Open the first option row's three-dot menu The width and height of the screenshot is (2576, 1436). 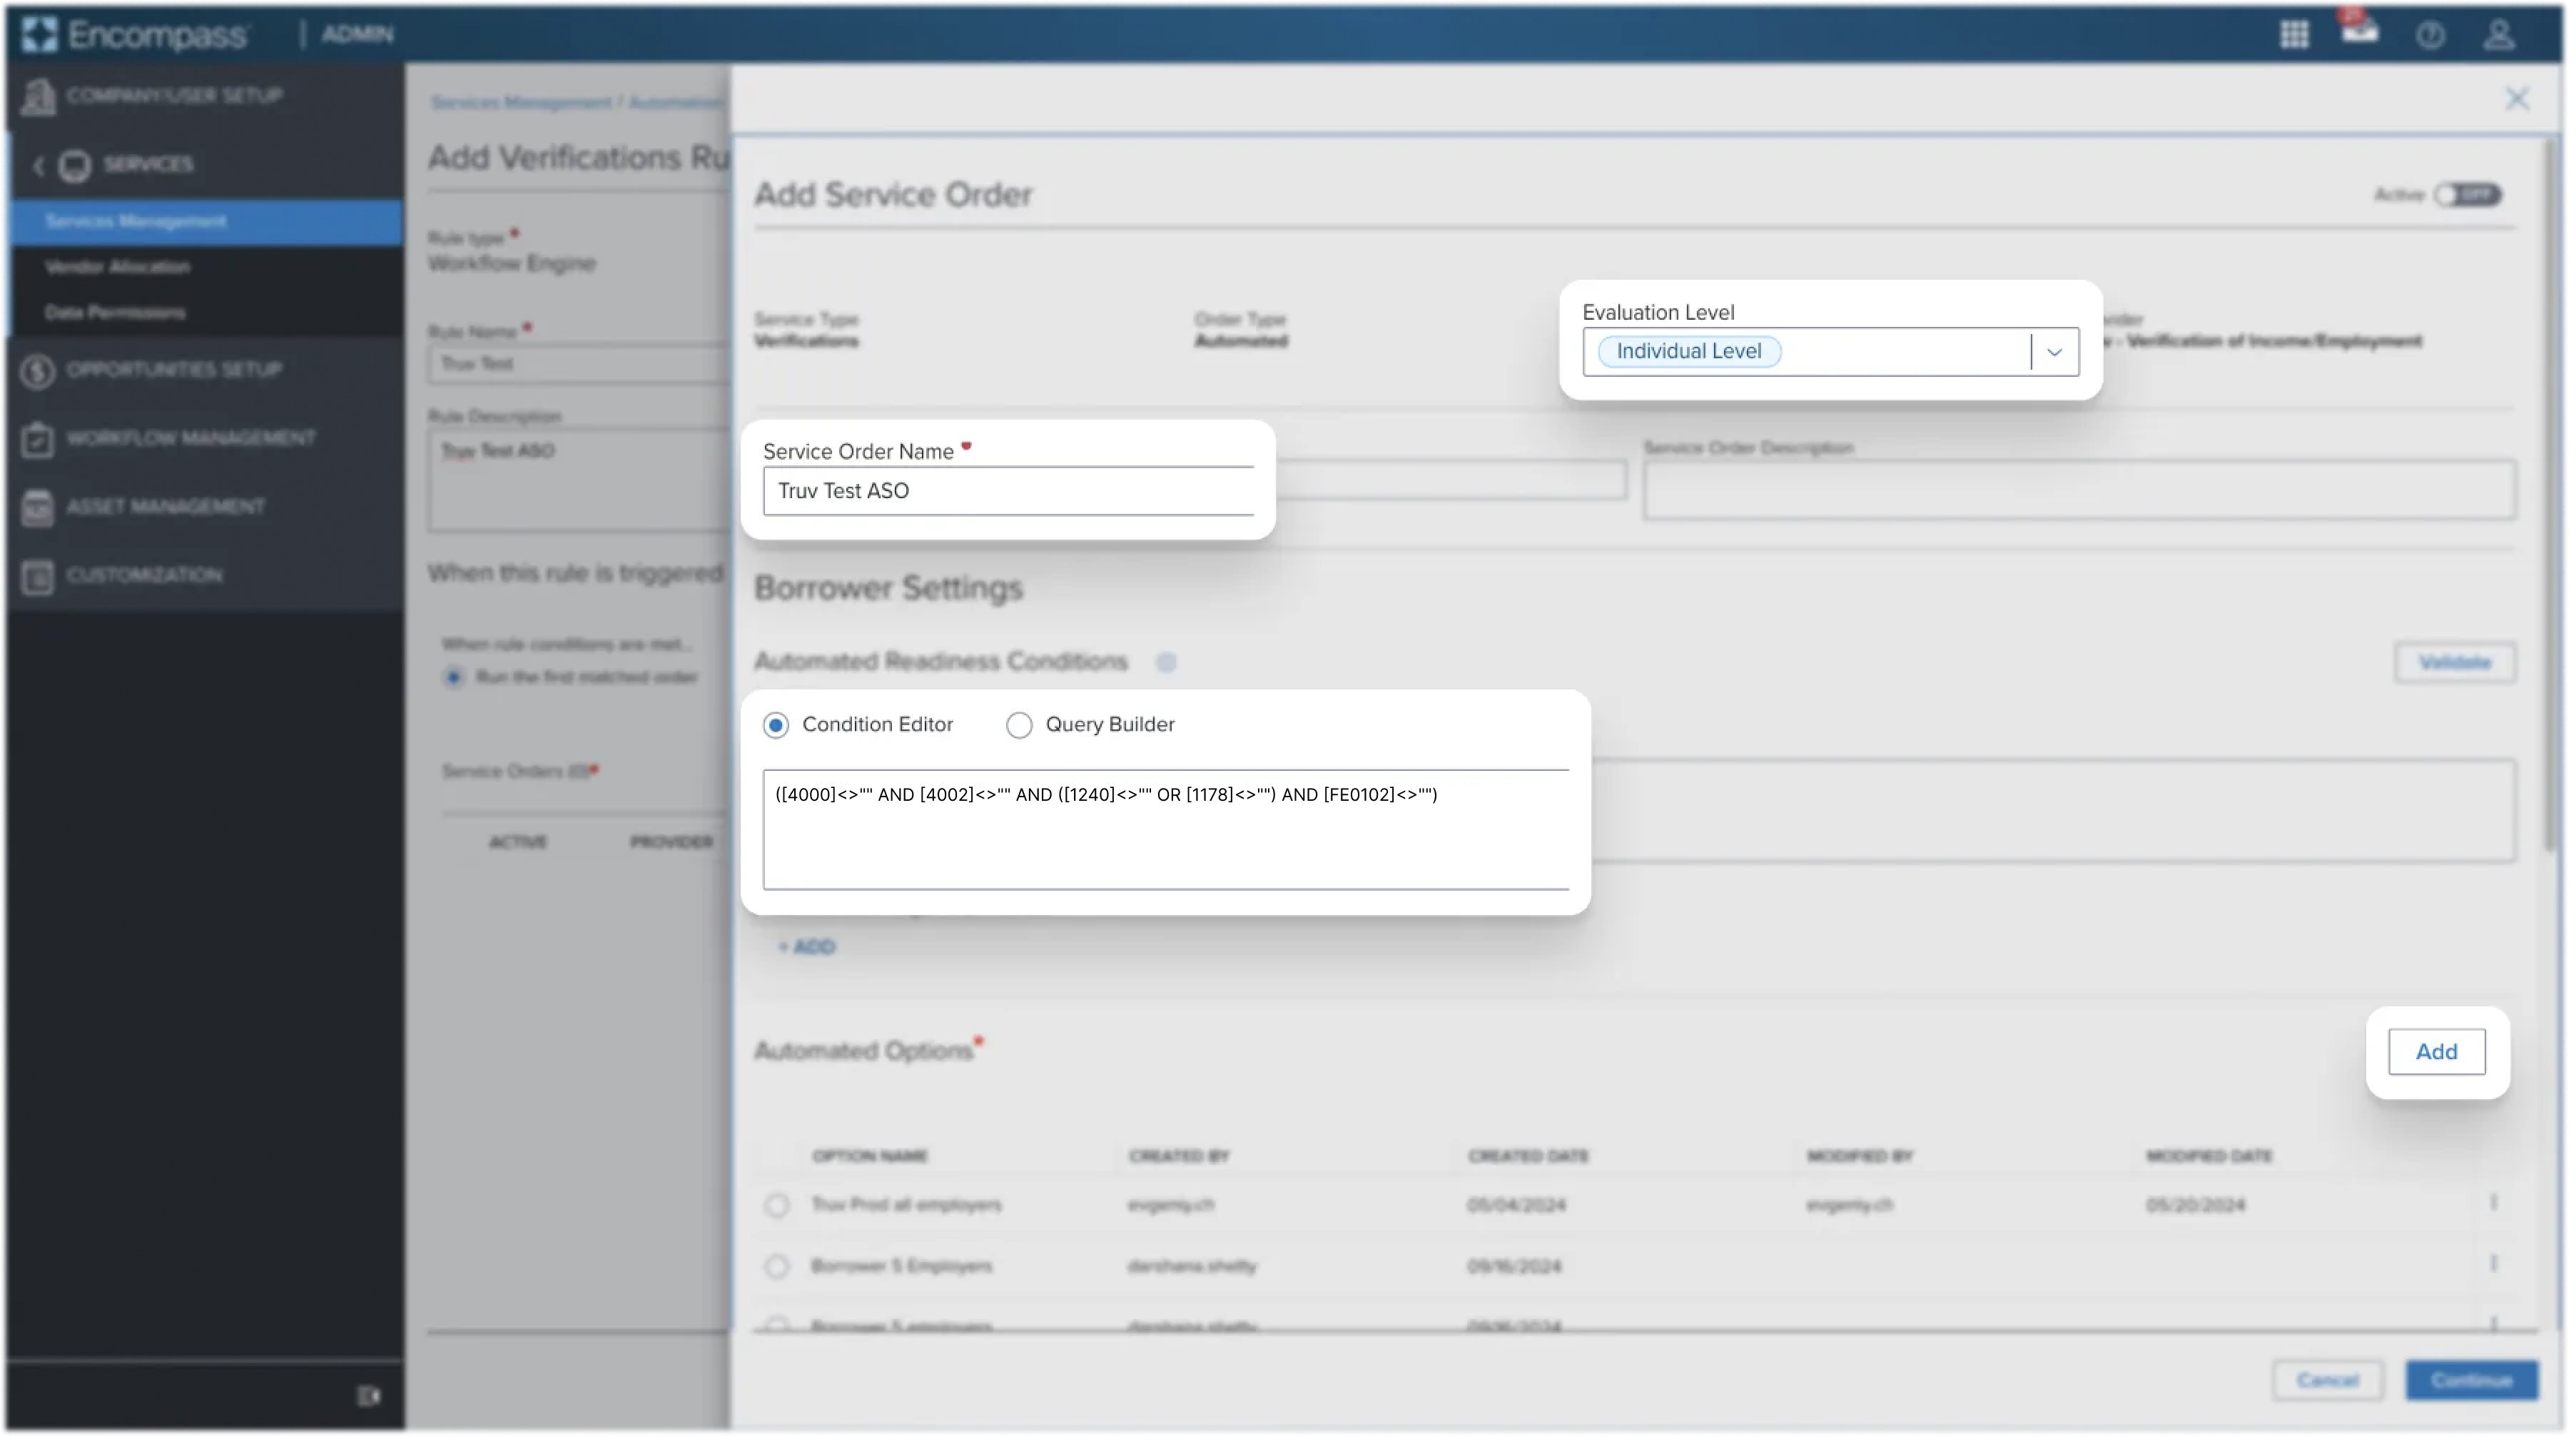(x=2493, y=1203)
